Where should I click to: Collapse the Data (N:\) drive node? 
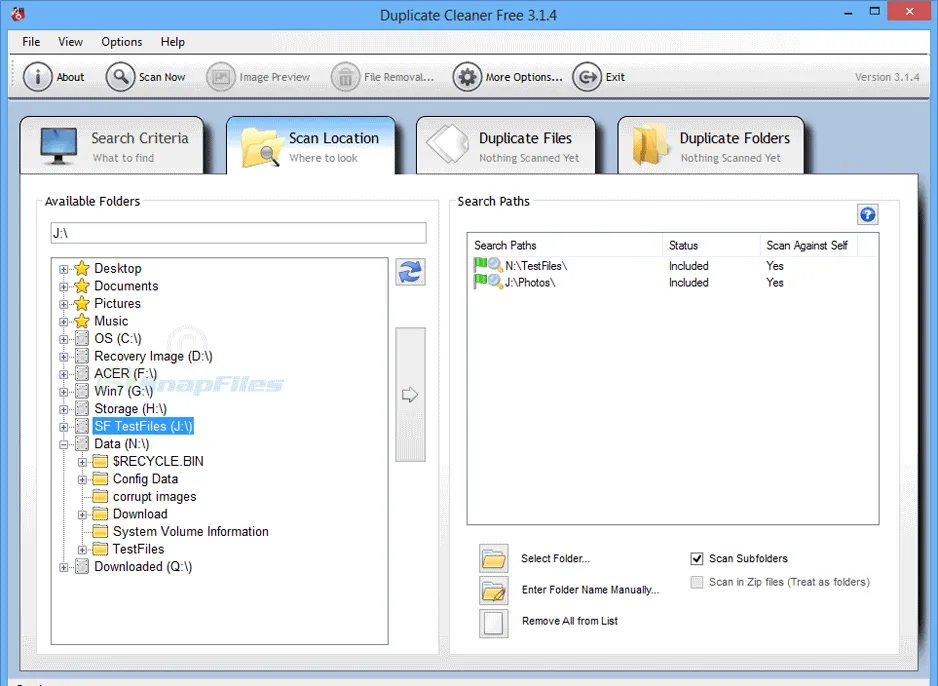pyautogui.click(x=63, y=444)
